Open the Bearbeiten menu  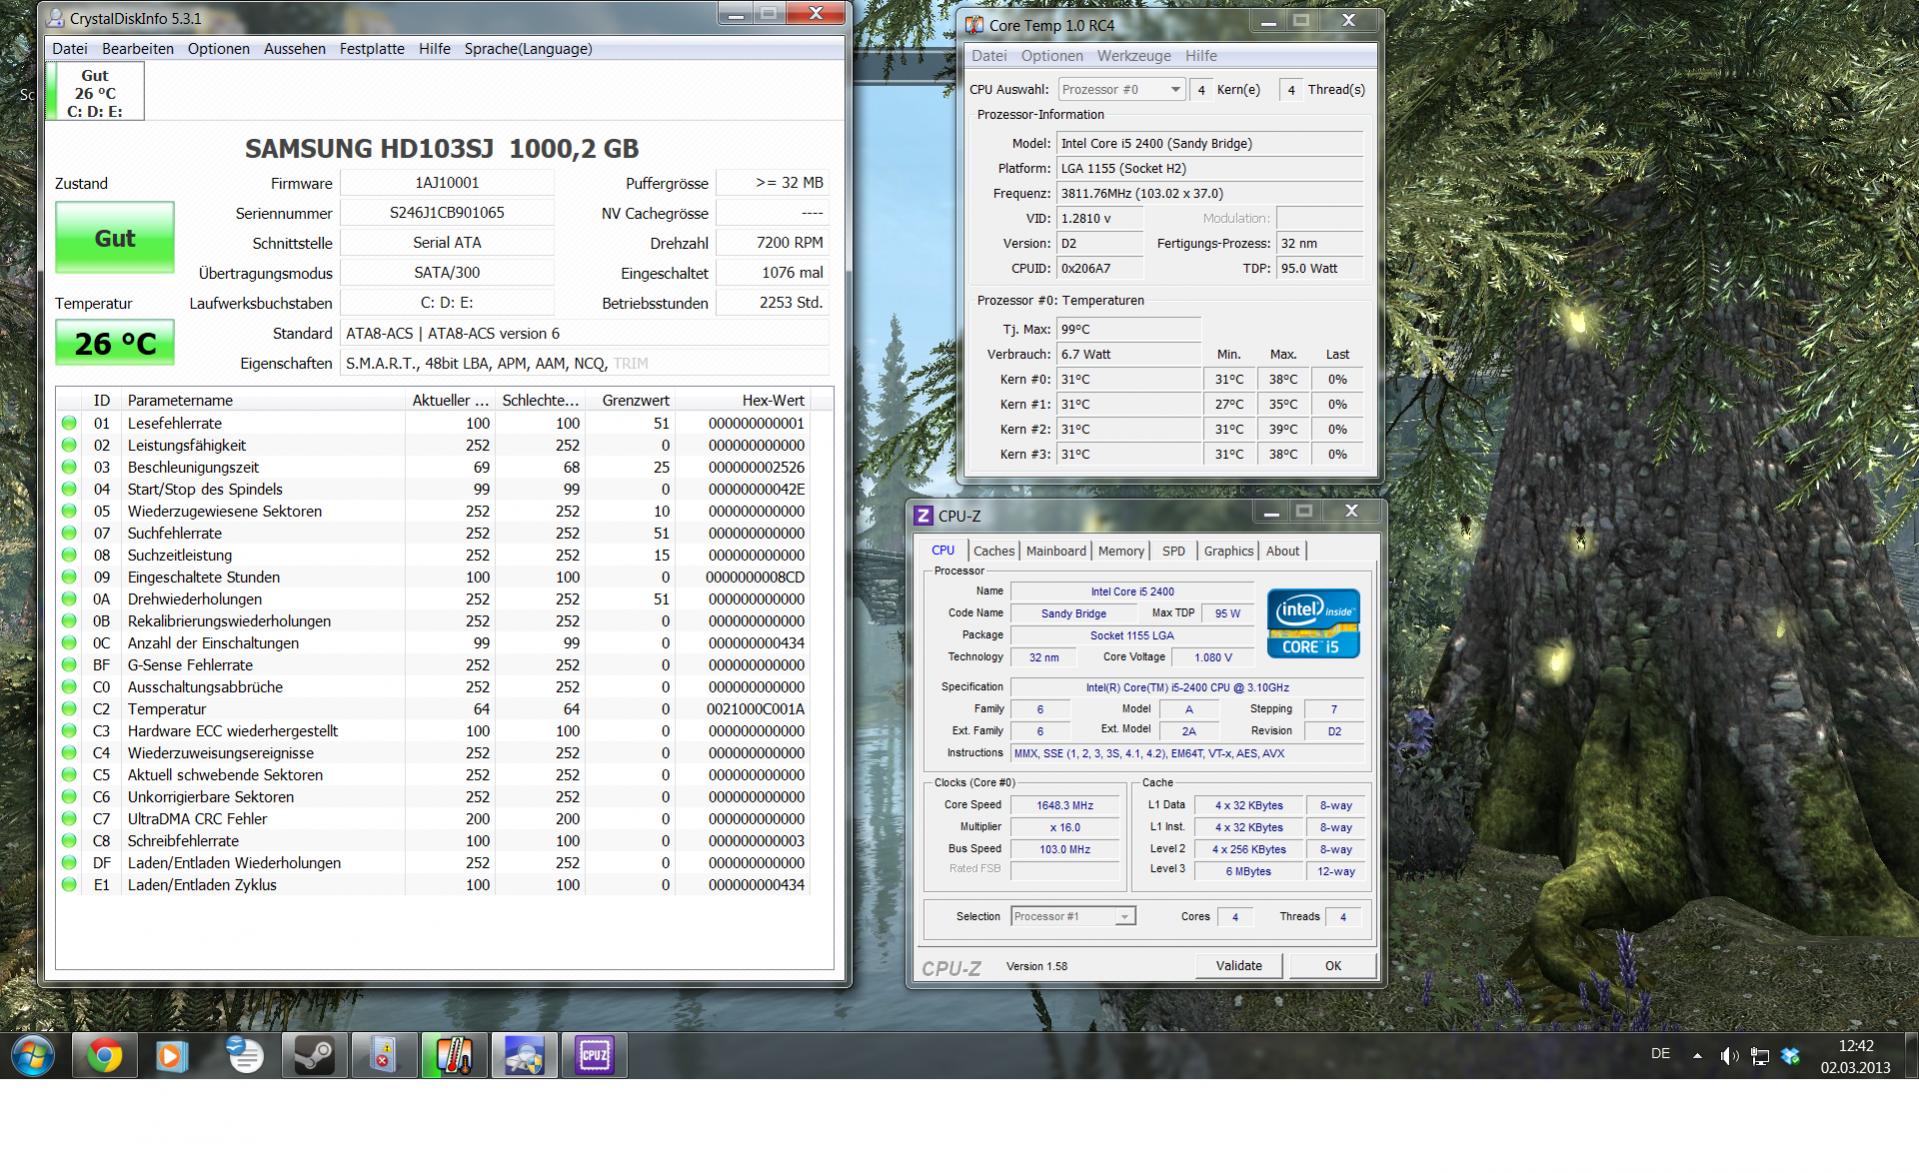[138, 48]
